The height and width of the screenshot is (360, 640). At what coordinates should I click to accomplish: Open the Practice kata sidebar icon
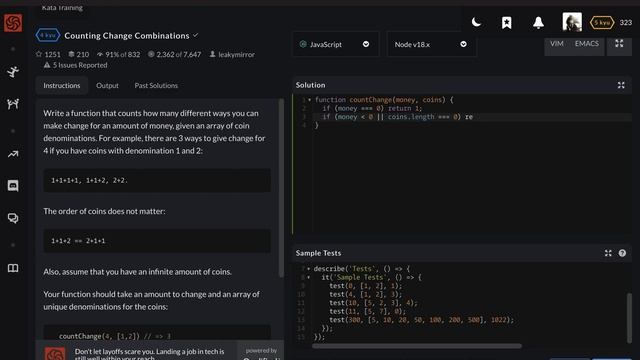tap(13, 72)
